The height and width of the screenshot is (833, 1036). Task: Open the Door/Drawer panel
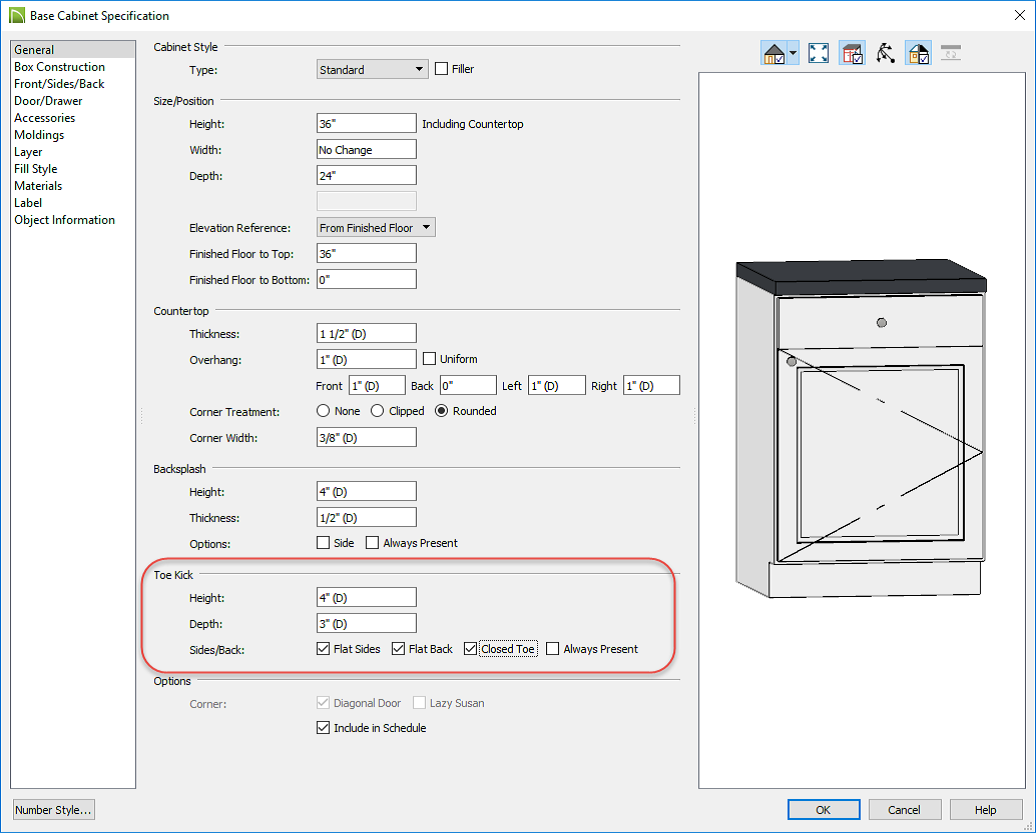click(48, 101)
